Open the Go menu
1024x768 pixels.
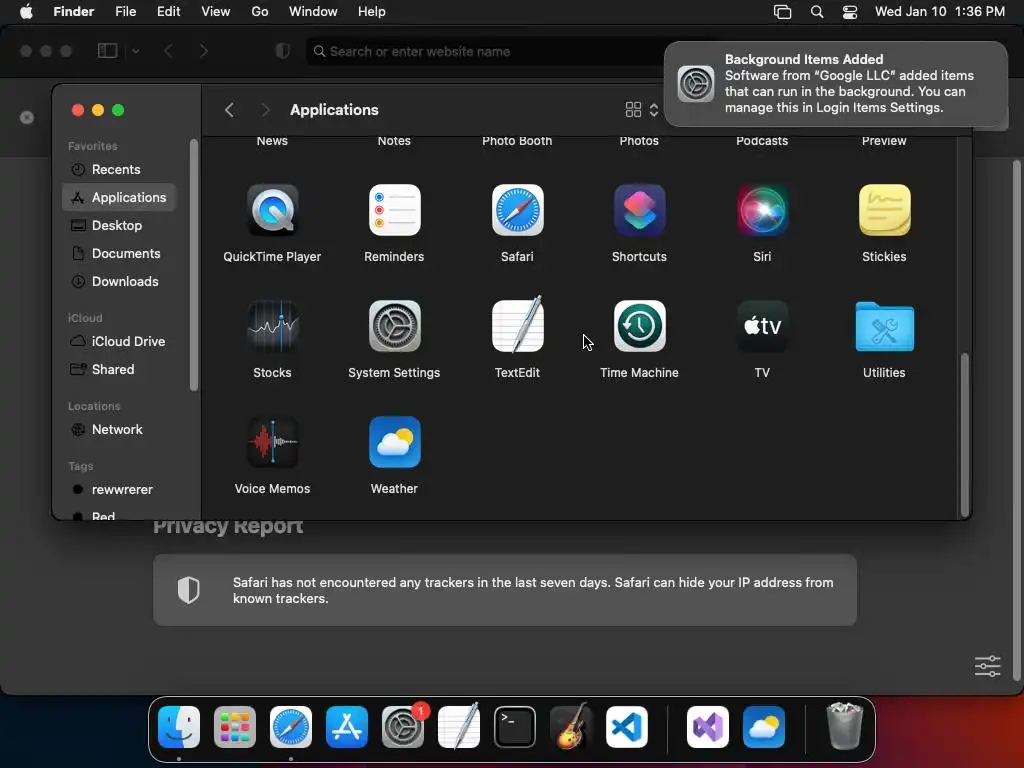click(260, 12)
